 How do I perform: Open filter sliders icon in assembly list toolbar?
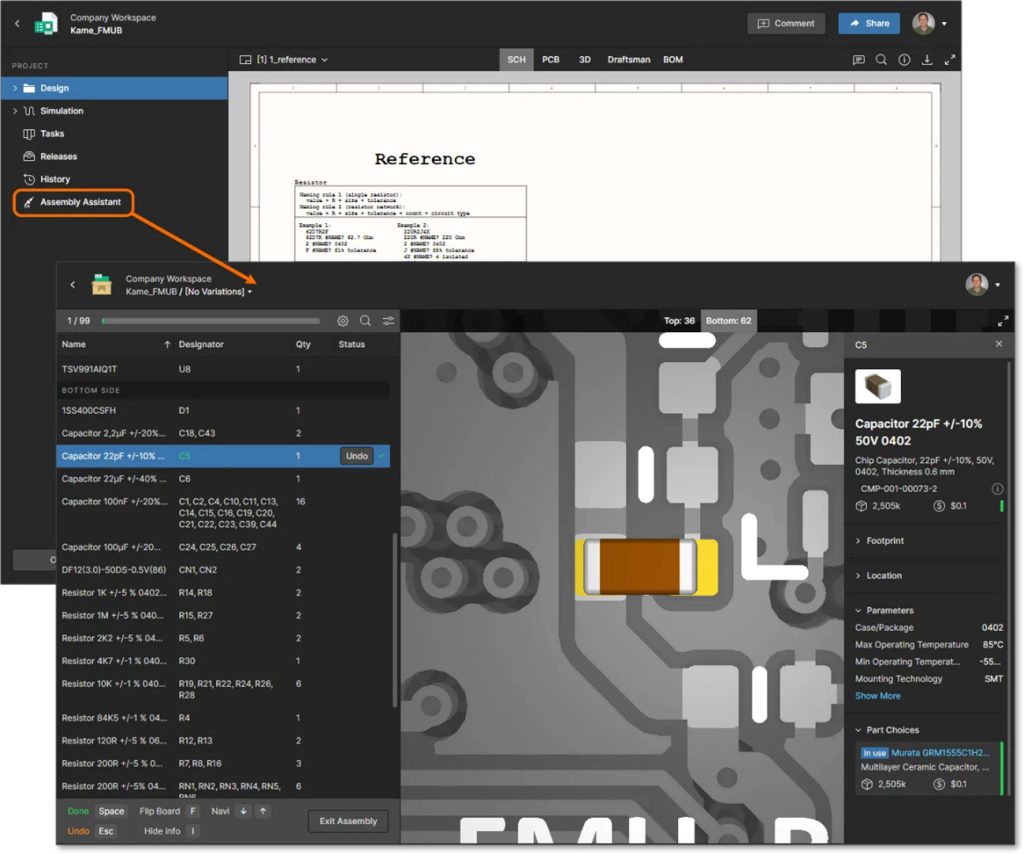coord(389,321)
